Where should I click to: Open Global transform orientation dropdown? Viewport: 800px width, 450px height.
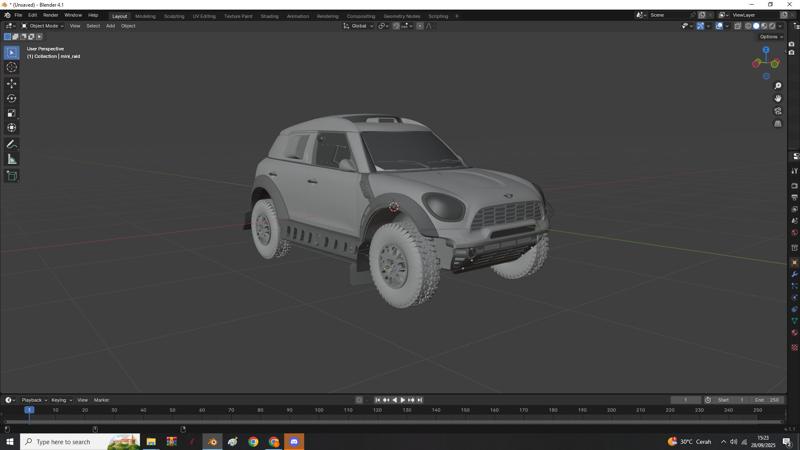359,26
